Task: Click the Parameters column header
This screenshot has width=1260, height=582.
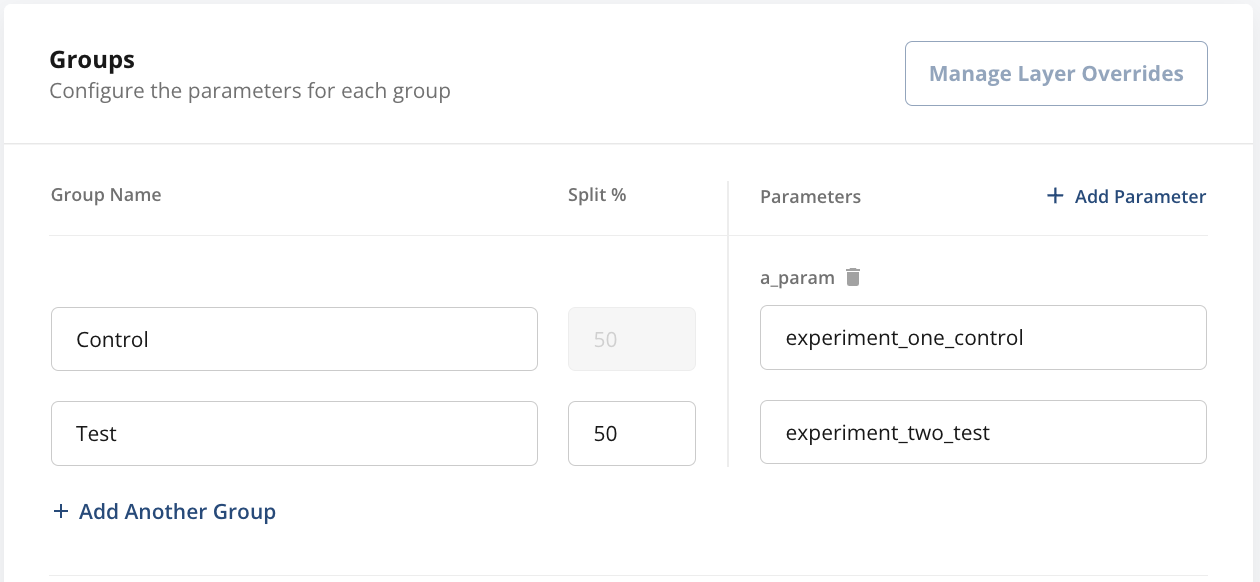Action: [810, 196]
